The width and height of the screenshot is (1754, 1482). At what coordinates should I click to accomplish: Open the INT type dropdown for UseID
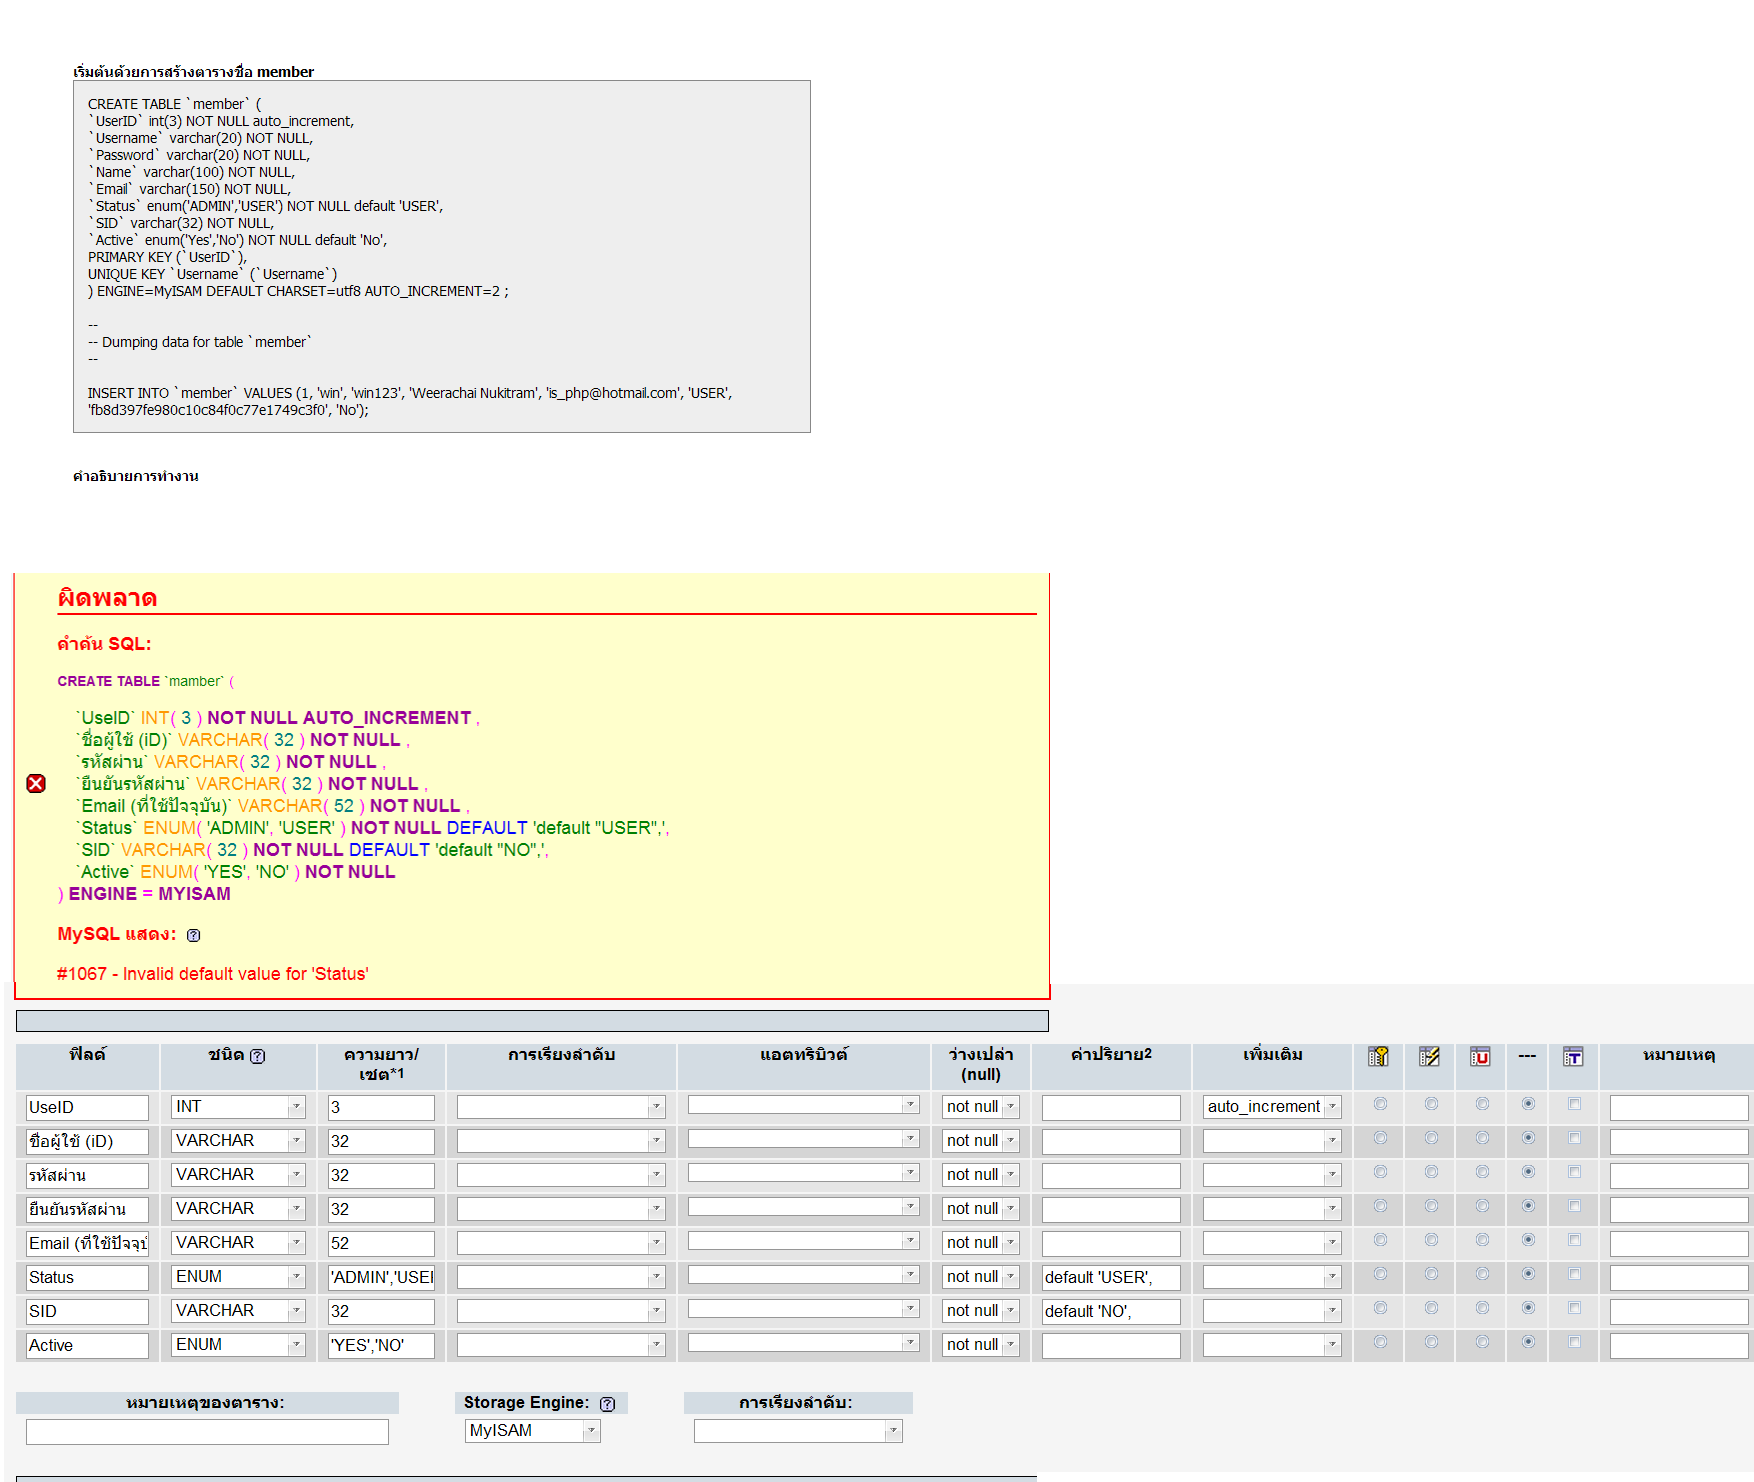pyautogui.click(x=238, y=1107)
